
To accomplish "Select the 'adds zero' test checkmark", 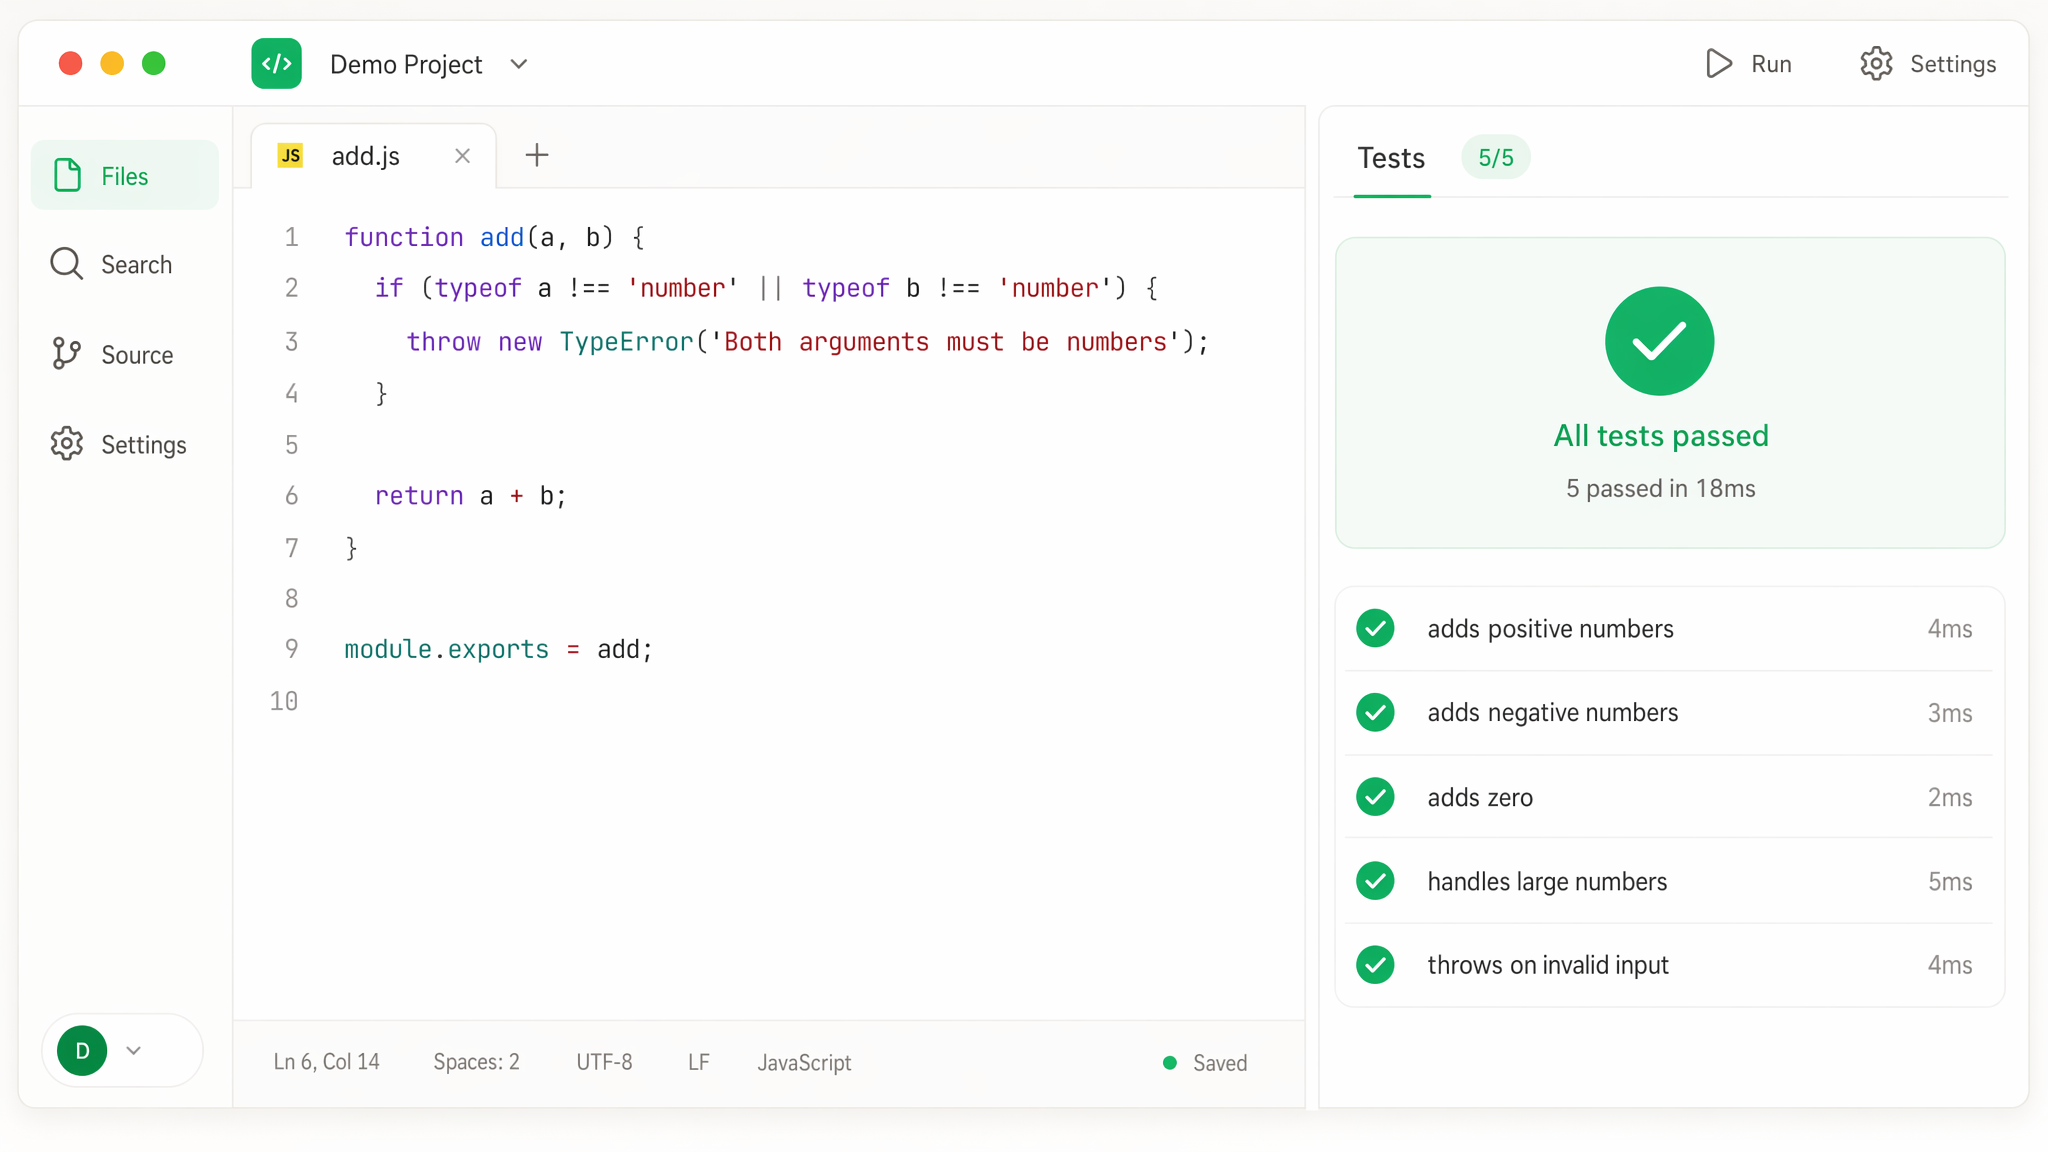I will click(1375, 797).
